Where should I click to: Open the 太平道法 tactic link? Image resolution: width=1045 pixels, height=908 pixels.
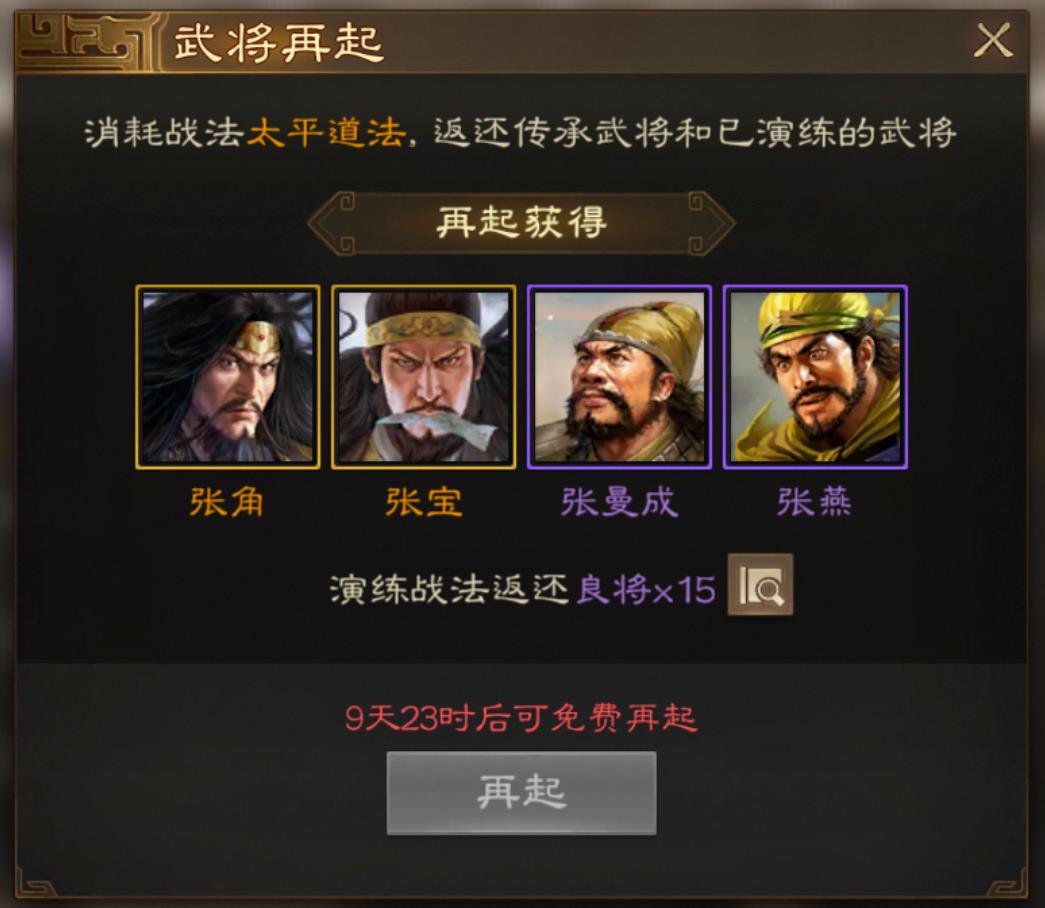pos(327,133)
